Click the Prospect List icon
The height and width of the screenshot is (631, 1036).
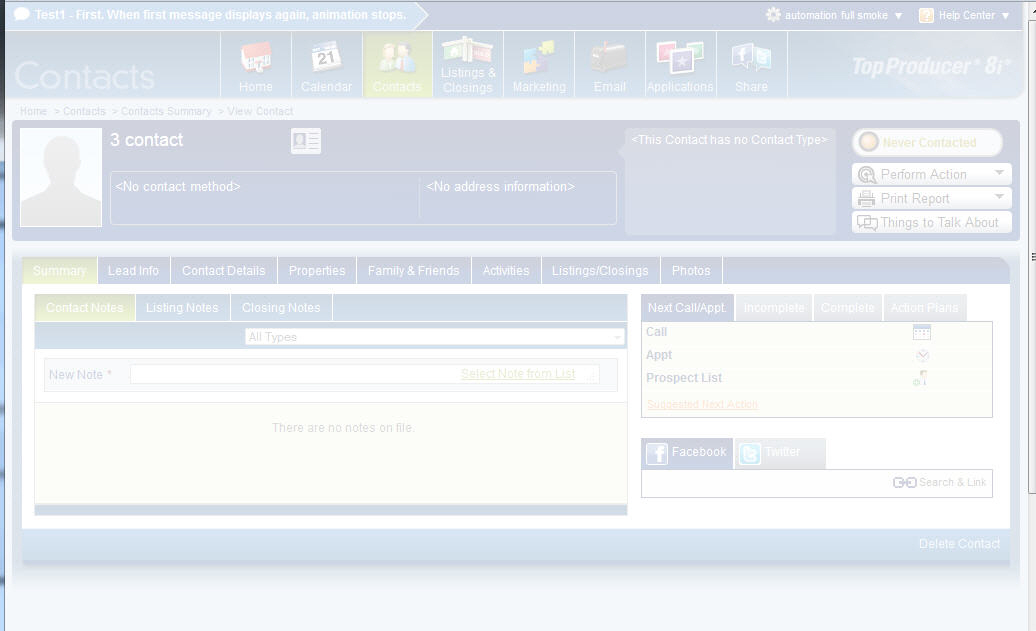tap(920, 378)
